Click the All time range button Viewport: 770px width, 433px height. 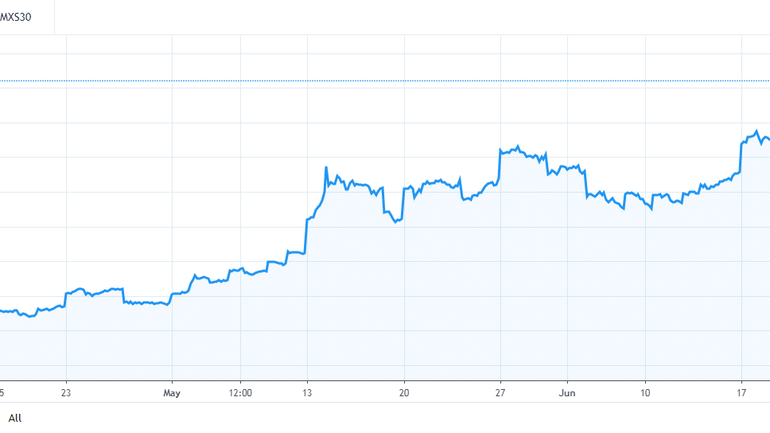pyautogui.click(x=15, y=418)
